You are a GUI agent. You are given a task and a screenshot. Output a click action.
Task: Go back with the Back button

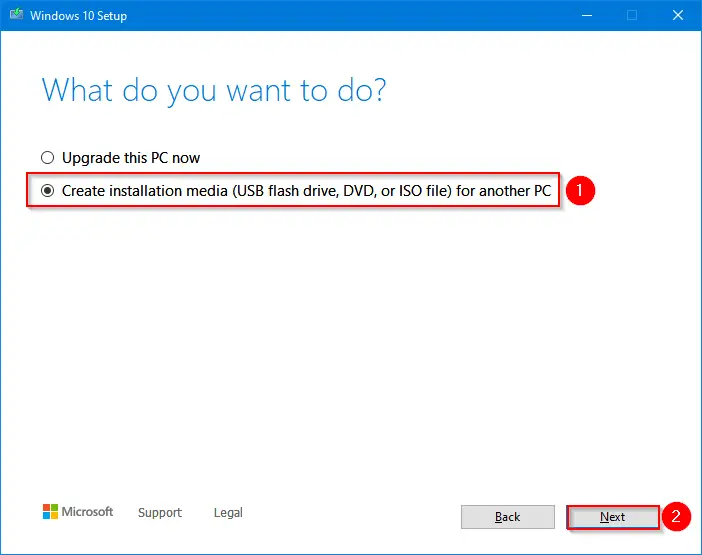pos(508,517)
